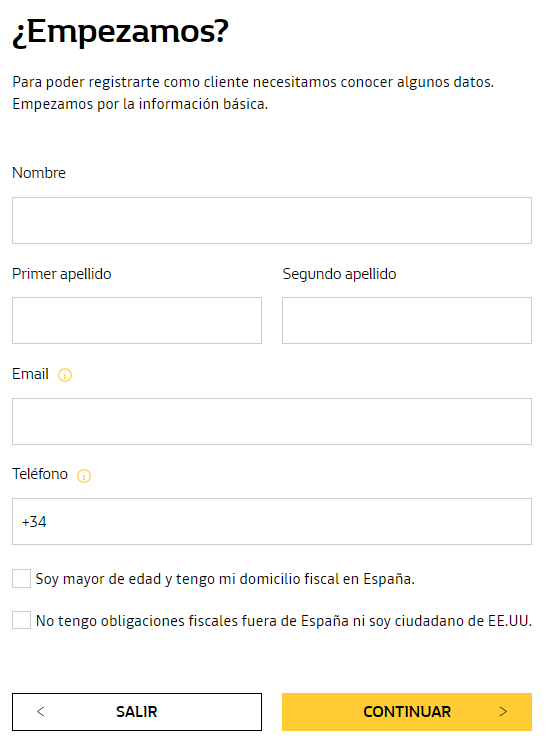Click the SALIR button text
547x751 pixels.
tap(137, 712)
